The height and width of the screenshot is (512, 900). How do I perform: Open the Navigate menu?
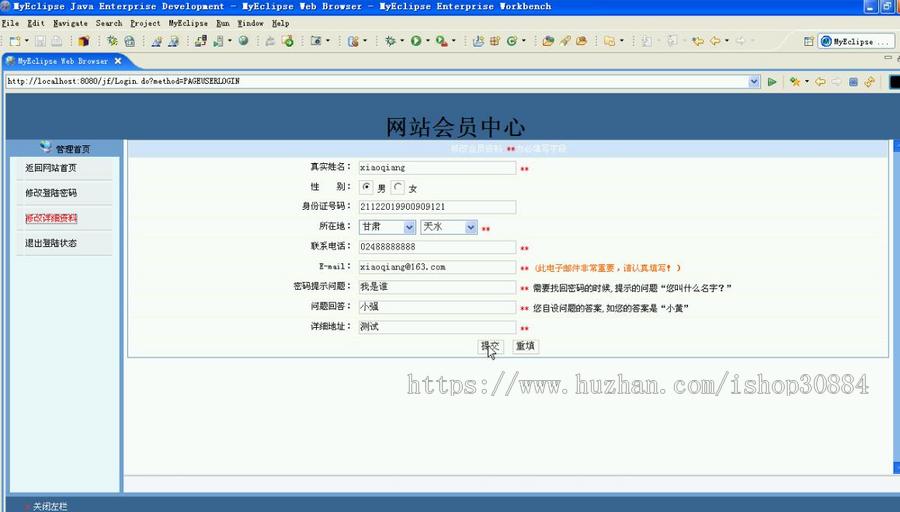click(x=70, y=23)
